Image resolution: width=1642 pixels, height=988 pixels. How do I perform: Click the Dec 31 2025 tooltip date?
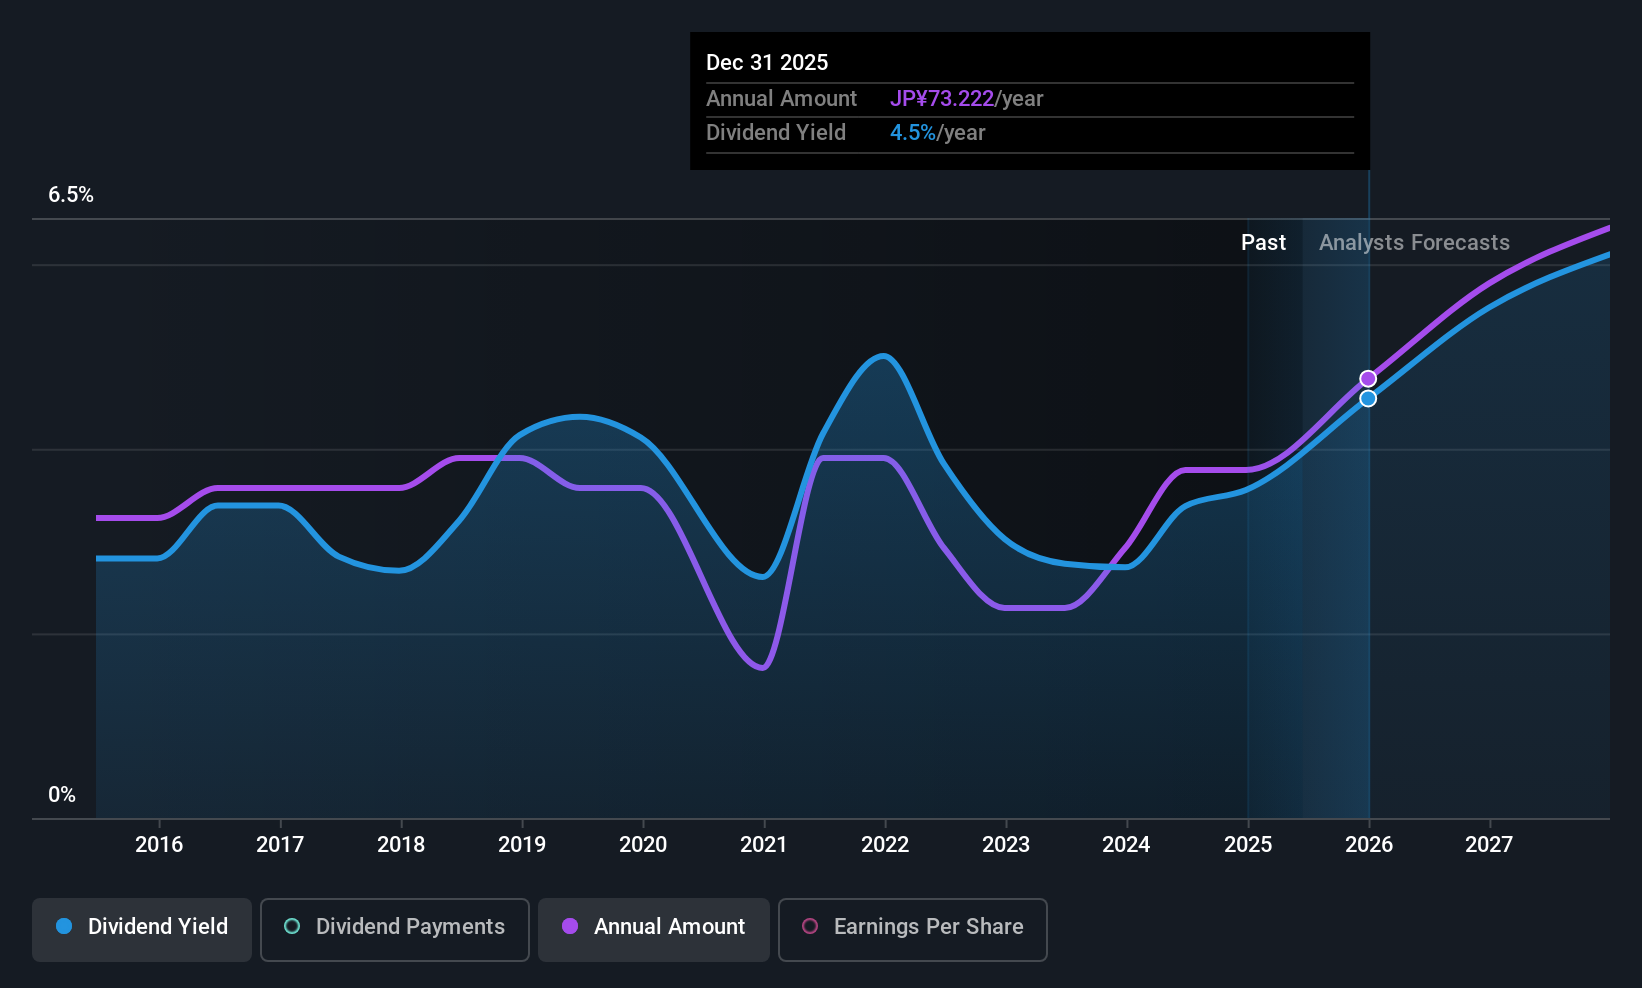[767, 63]
